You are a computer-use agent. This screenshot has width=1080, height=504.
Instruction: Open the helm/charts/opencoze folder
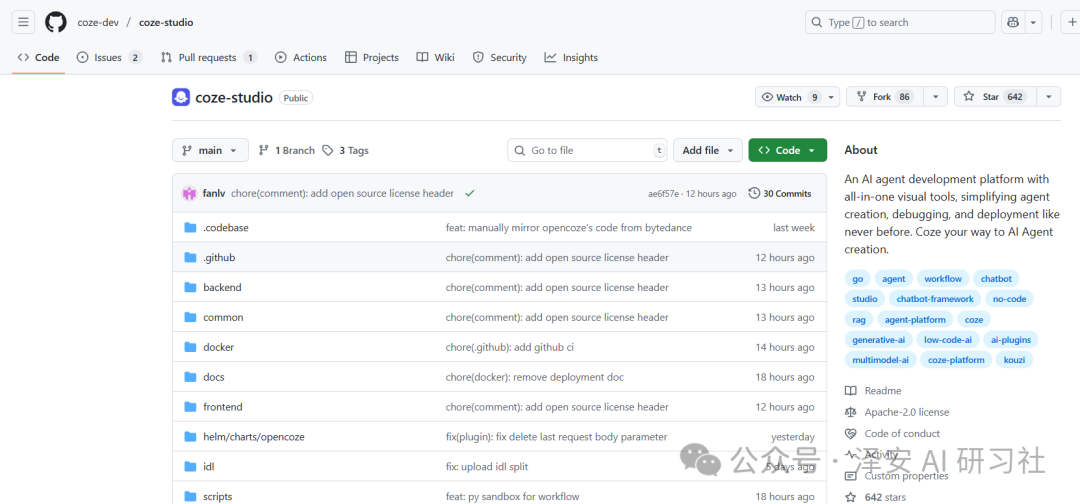coord(253,437)
